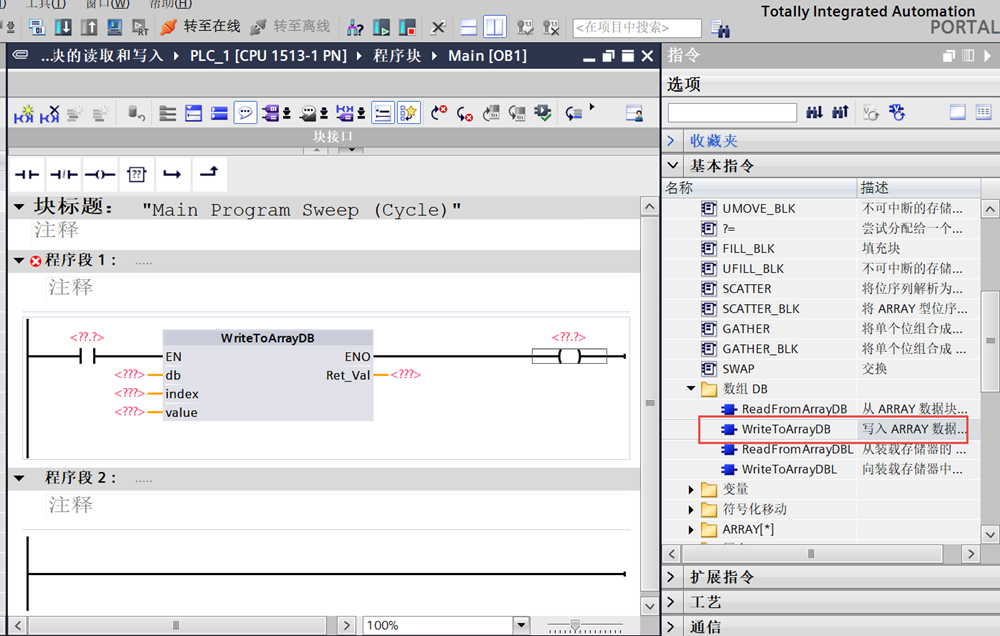Toggle network comments display
Image resolution: width=1000 pixels, height=636 pixels.
pos(245,113)
